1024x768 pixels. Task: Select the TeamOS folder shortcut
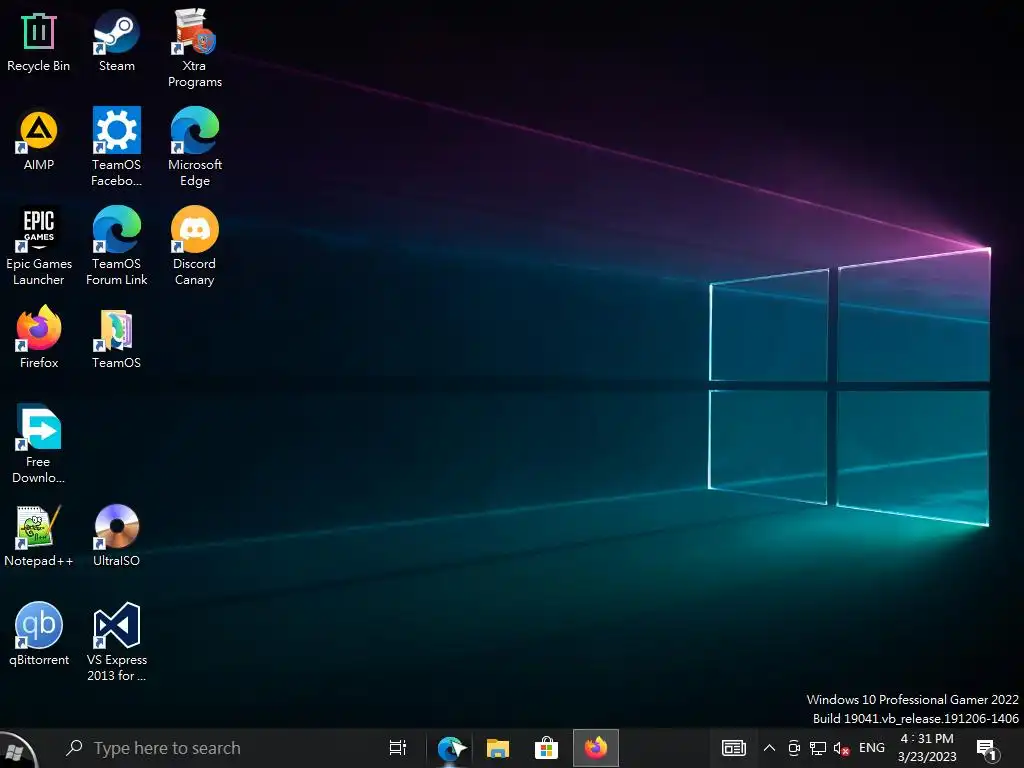(x=116, y=340)
